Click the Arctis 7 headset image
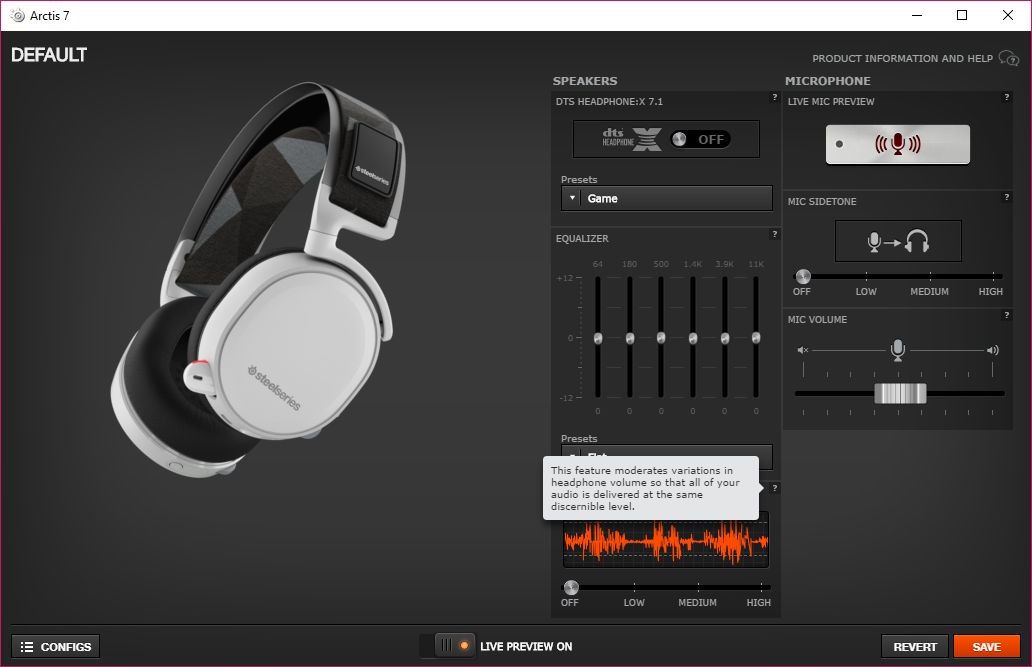 pyautogui.click(x=257, y=279)
